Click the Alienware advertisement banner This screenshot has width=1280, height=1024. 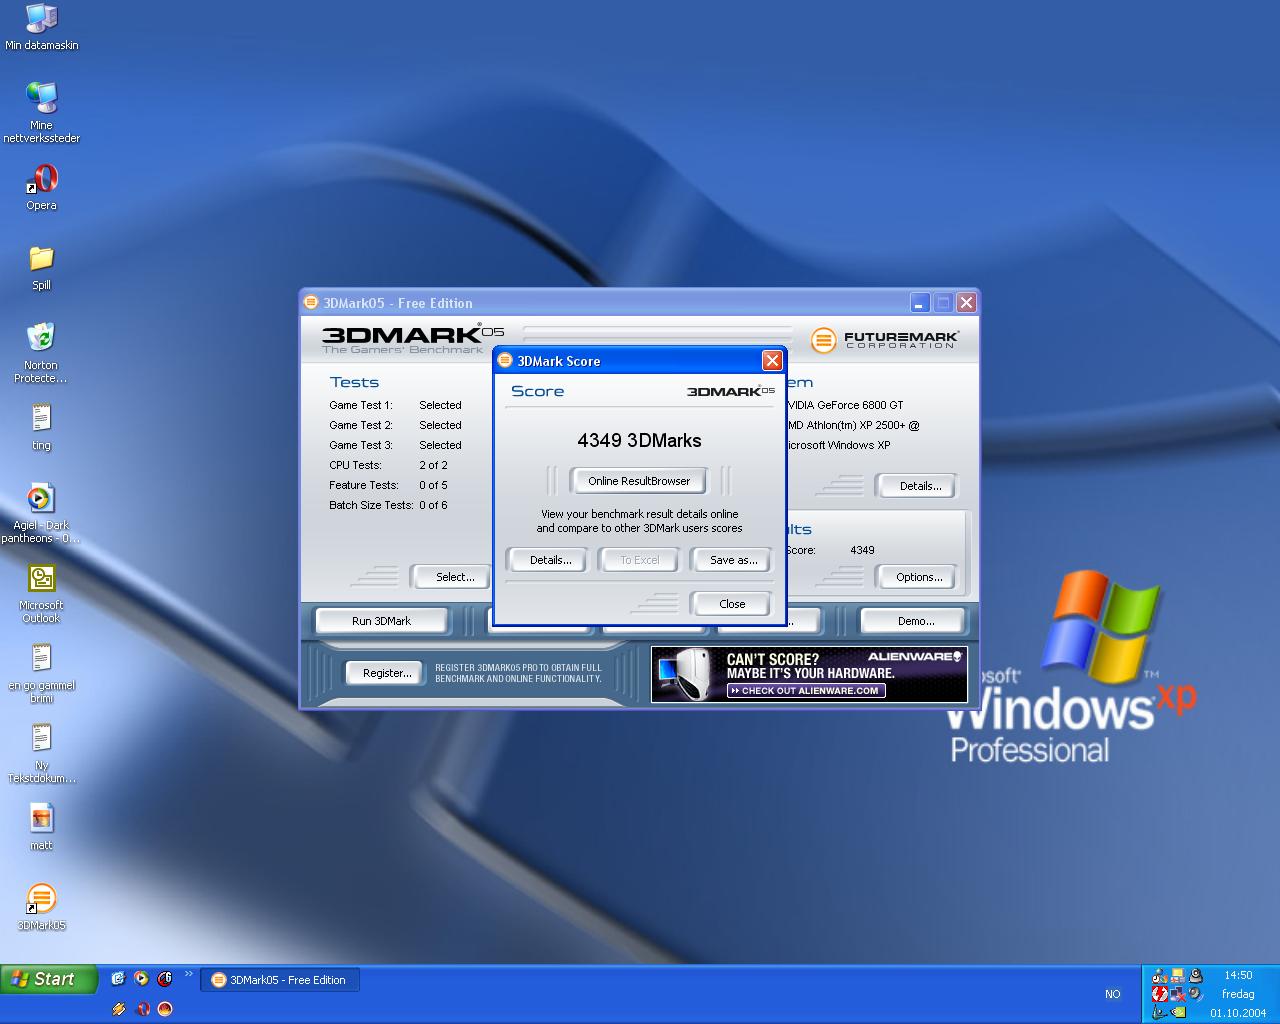[809, 674]
